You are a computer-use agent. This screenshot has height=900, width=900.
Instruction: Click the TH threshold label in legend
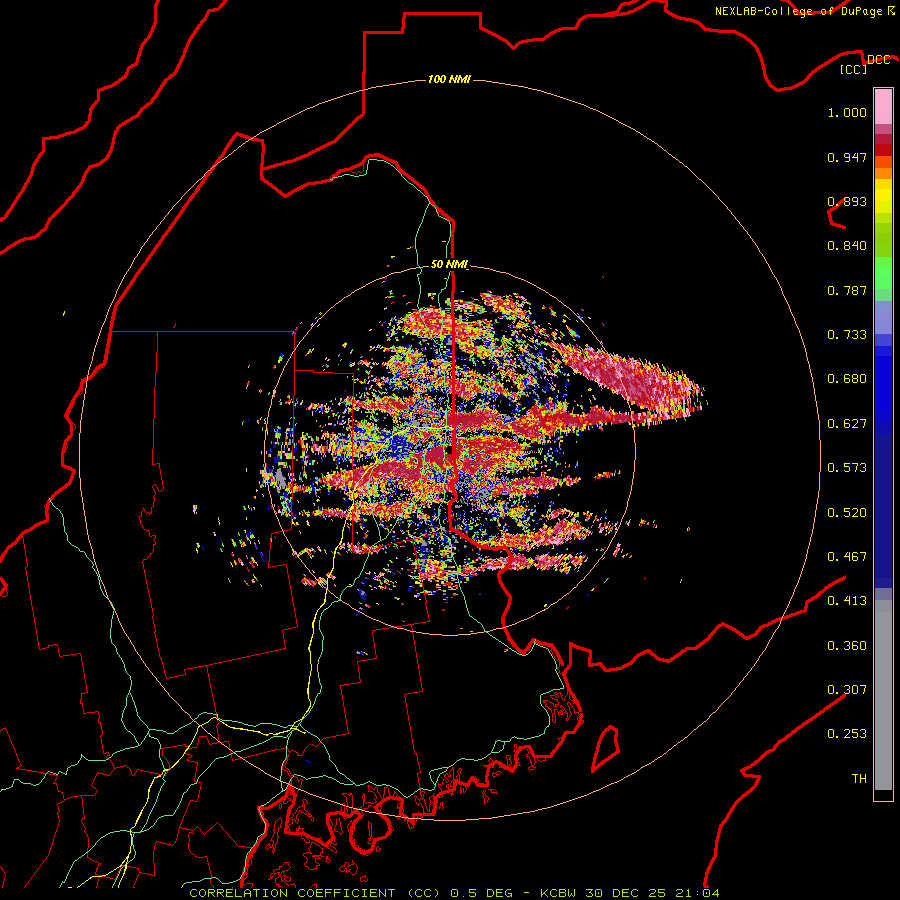pos(859,778)
